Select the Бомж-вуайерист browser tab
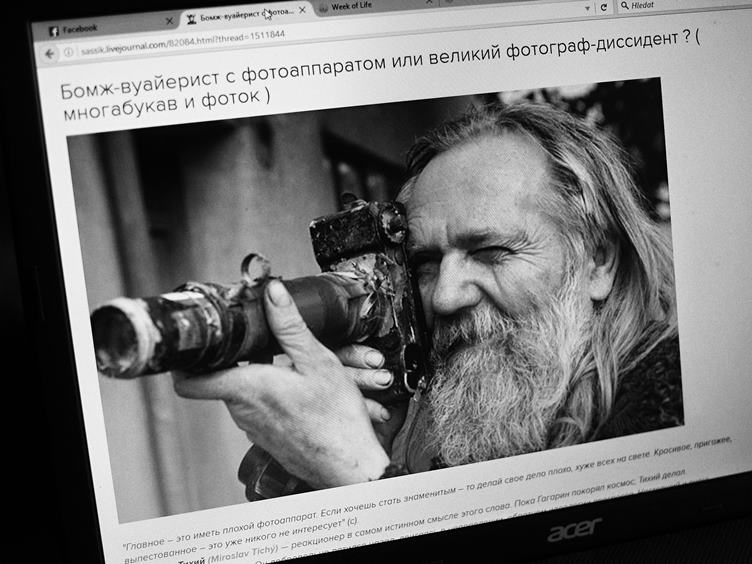Image resolution: width=752 pixels, height=564 pixels. [x=247, y=16]
